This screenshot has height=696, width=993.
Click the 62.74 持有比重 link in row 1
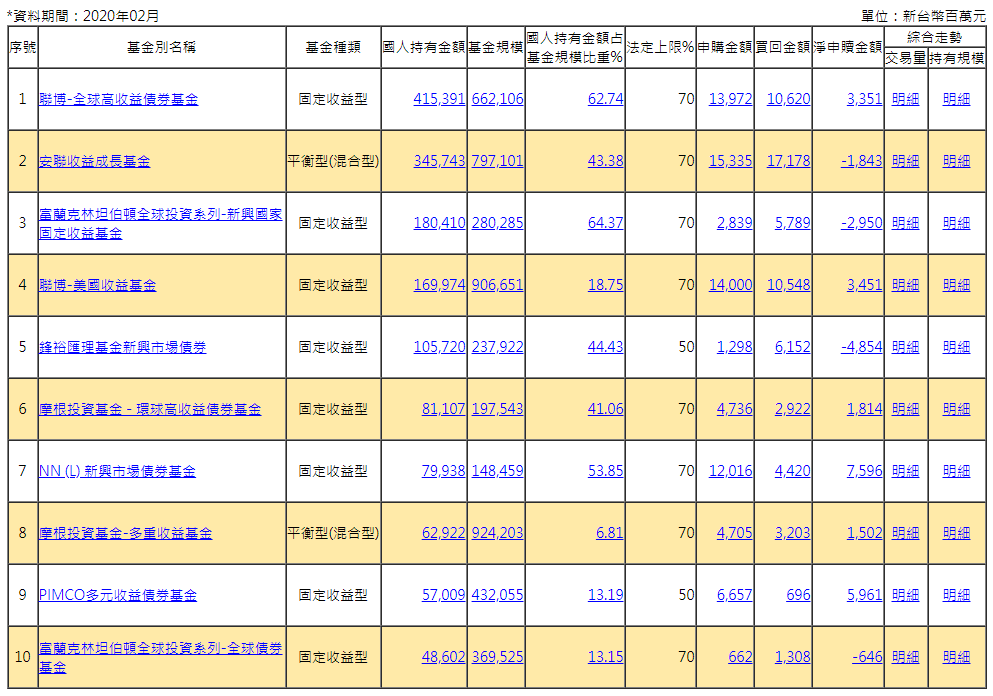603,100
